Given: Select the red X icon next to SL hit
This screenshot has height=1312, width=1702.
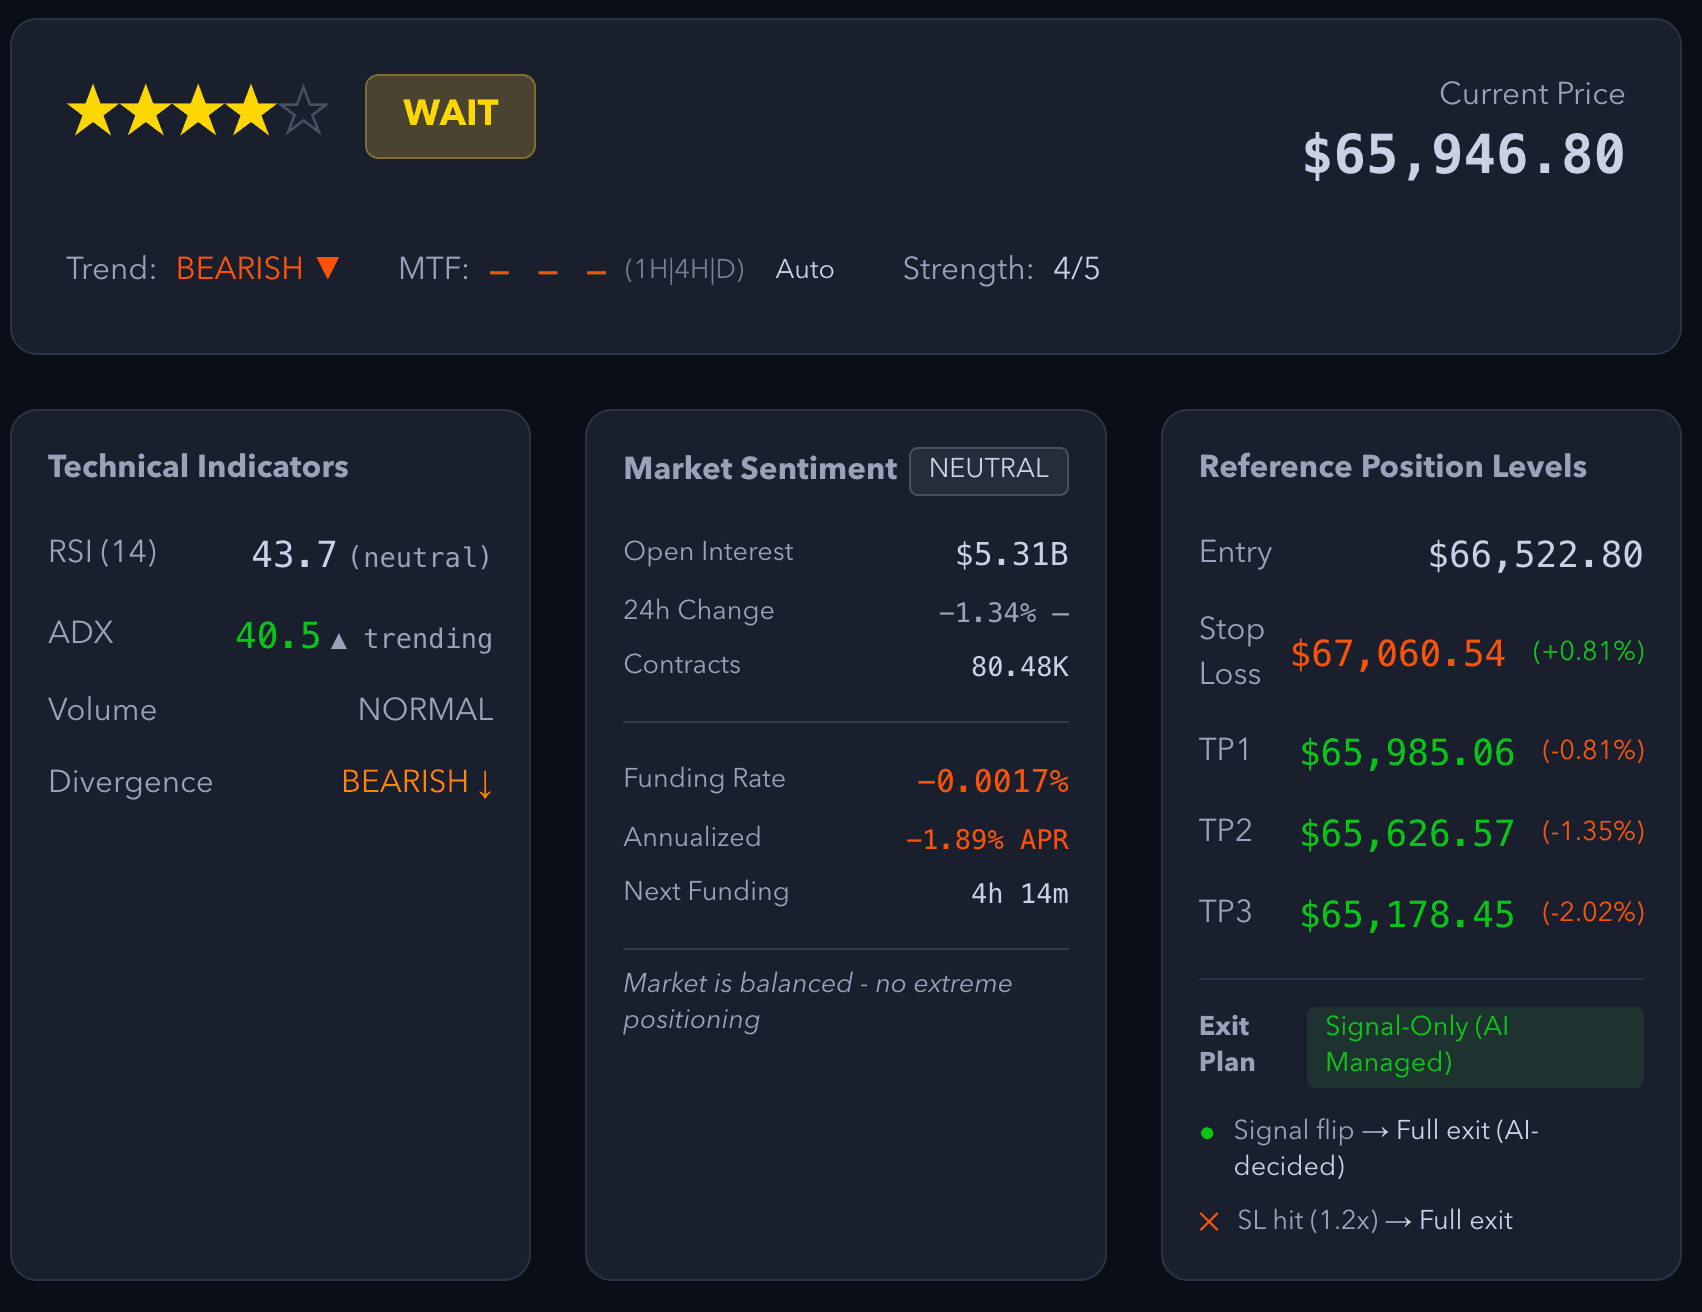Looking at the screenshot, I should pyautogui.click(x=1208, y=1220).
